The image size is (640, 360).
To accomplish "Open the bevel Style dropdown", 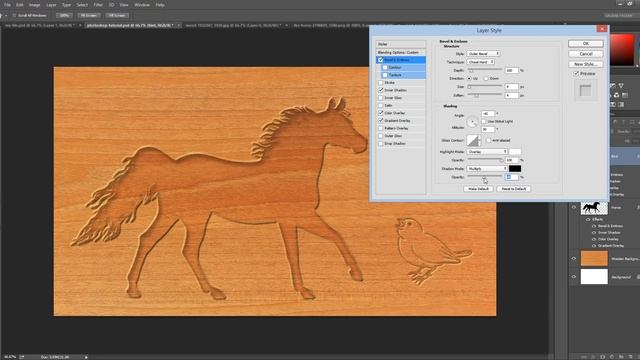I will (483, 53).
